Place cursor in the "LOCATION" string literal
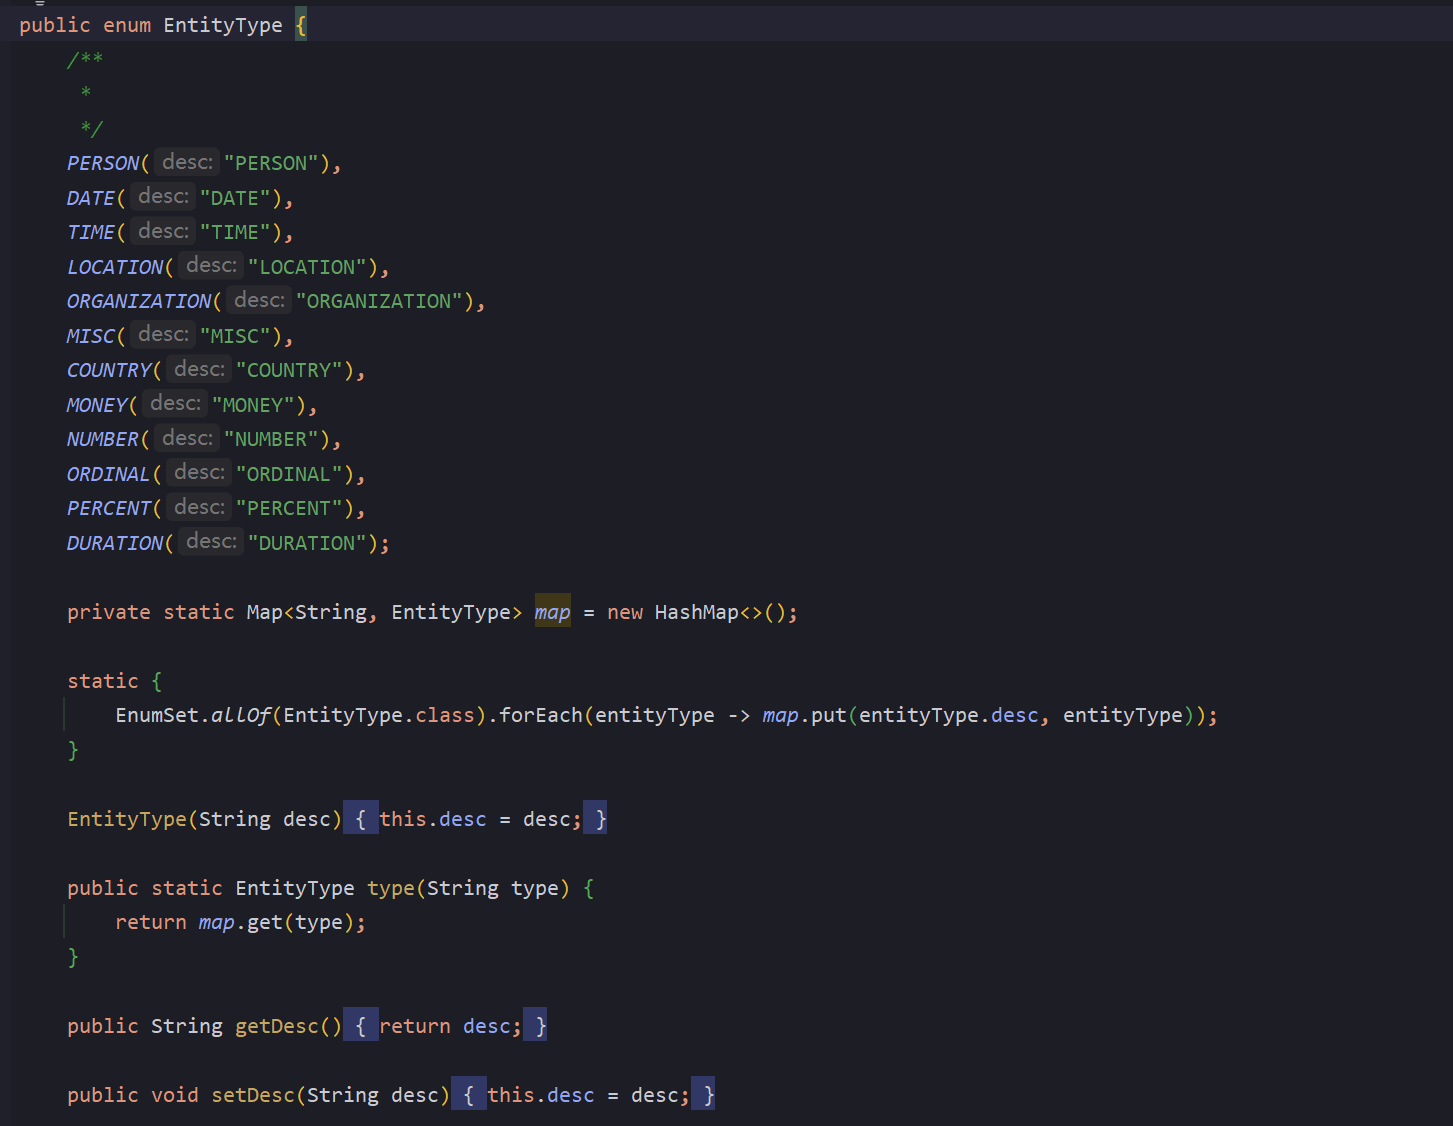This screenshot has height=1126, width=1453. coord(307,267)
